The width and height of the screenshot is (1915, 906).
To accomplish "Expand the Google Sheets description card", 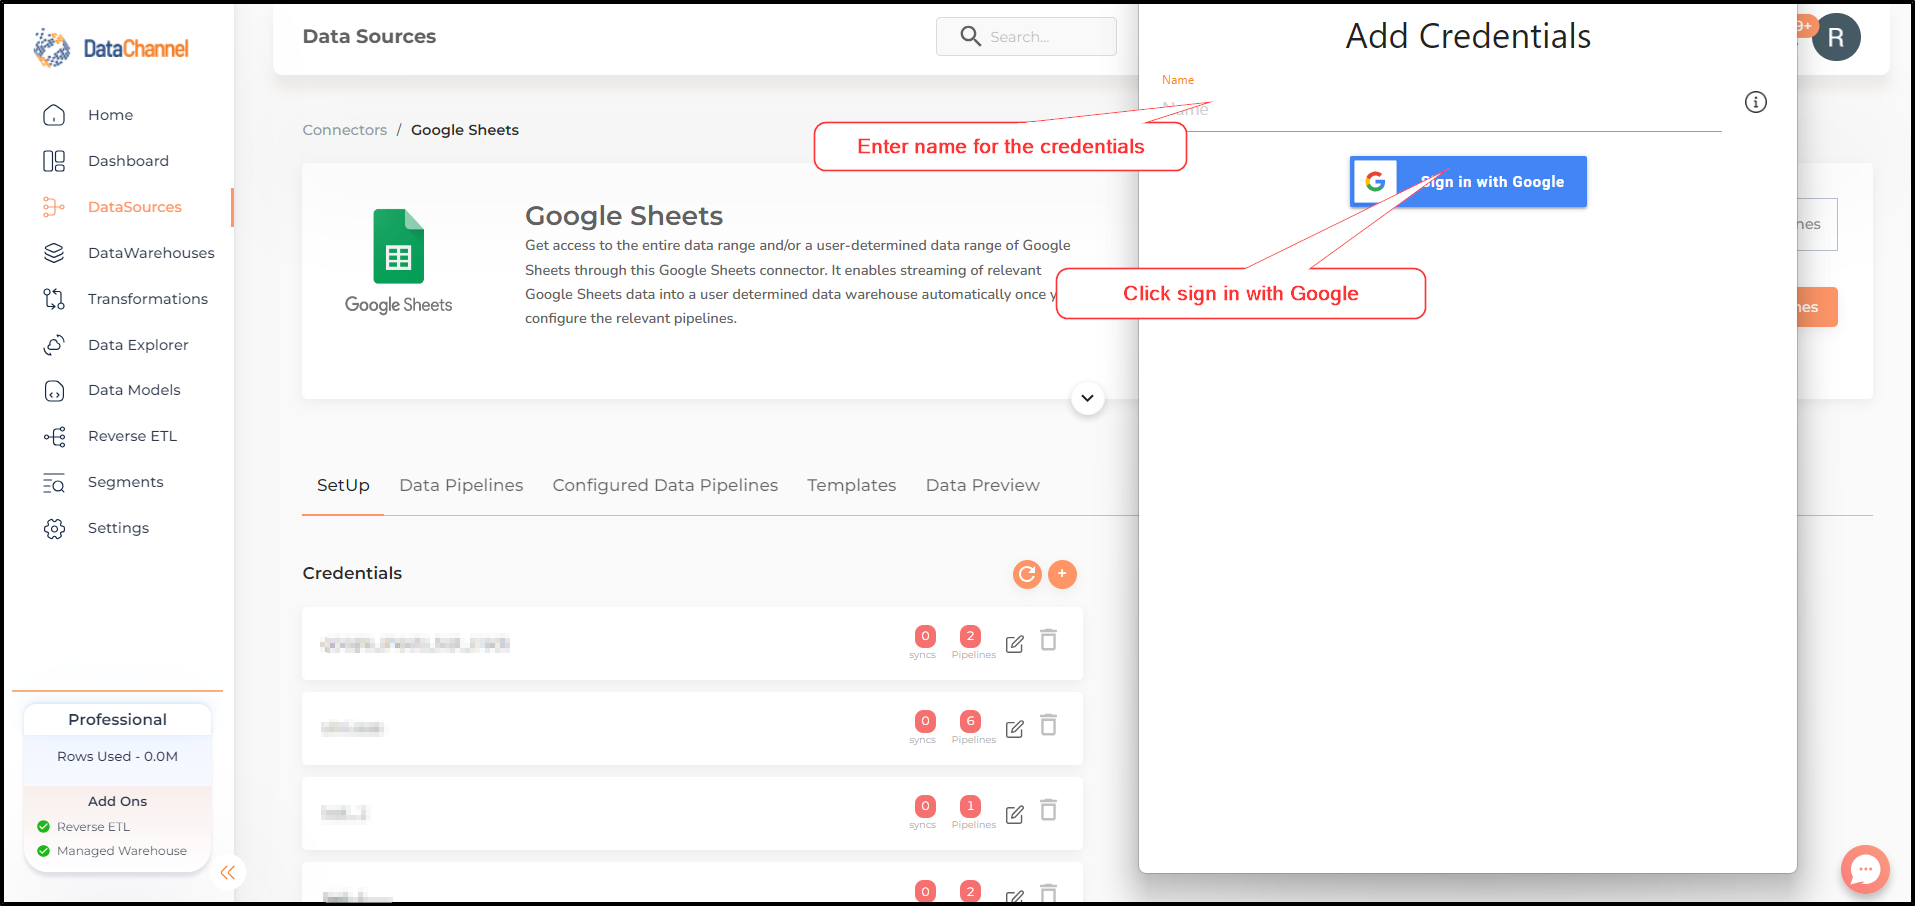I will pyautogui.click(x=1087, y=398).
